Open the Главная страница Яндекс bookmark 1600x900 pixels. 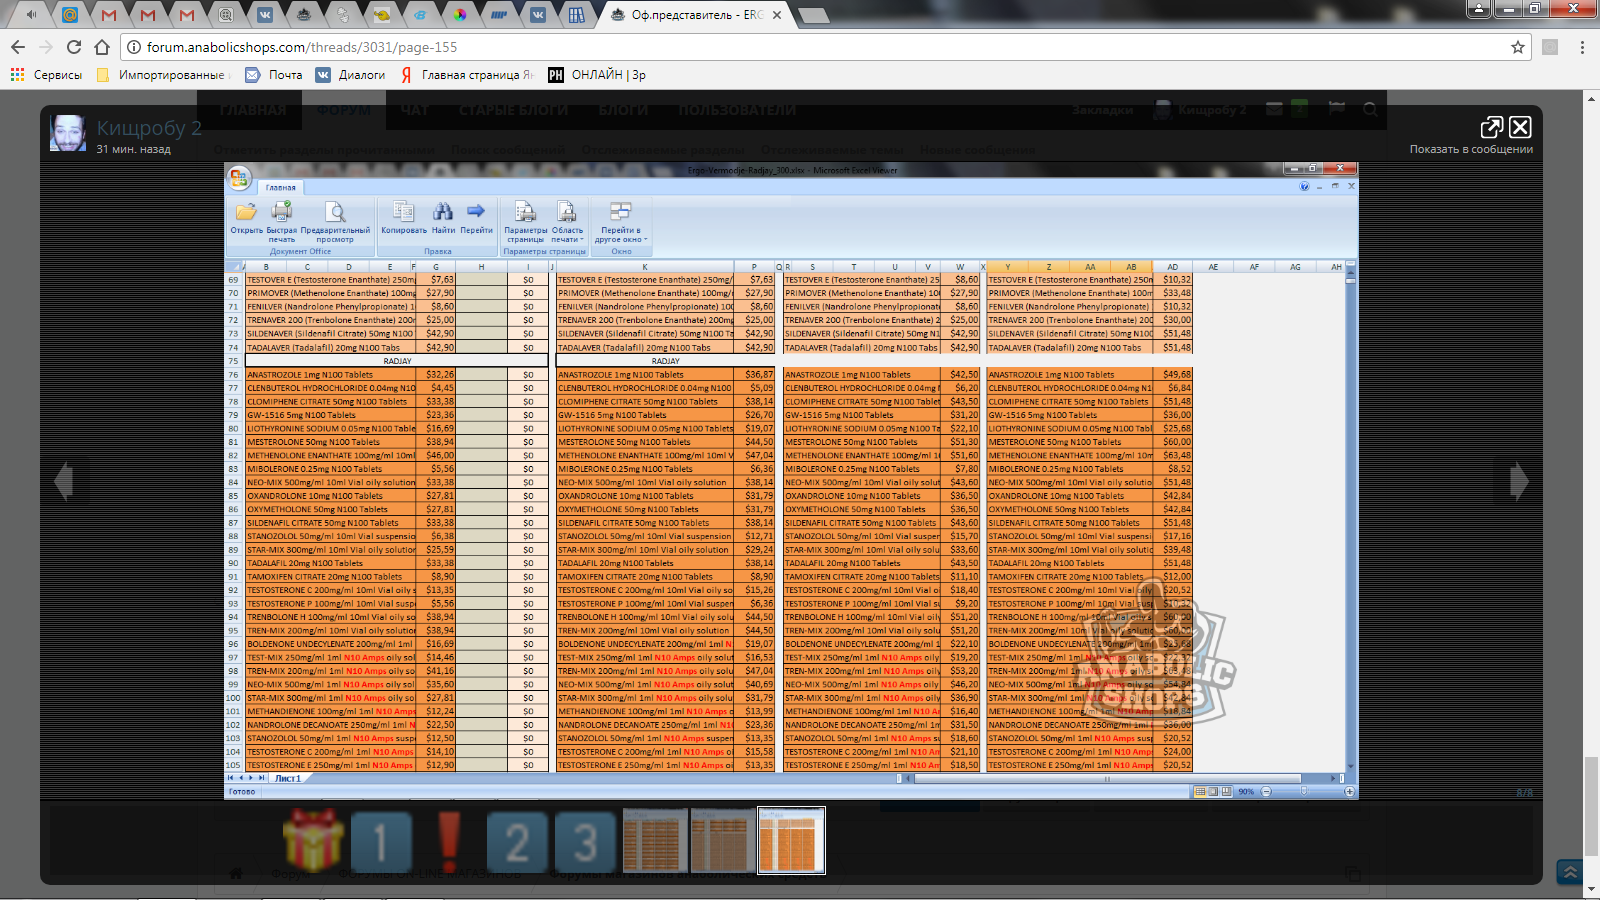coord(467,75)
